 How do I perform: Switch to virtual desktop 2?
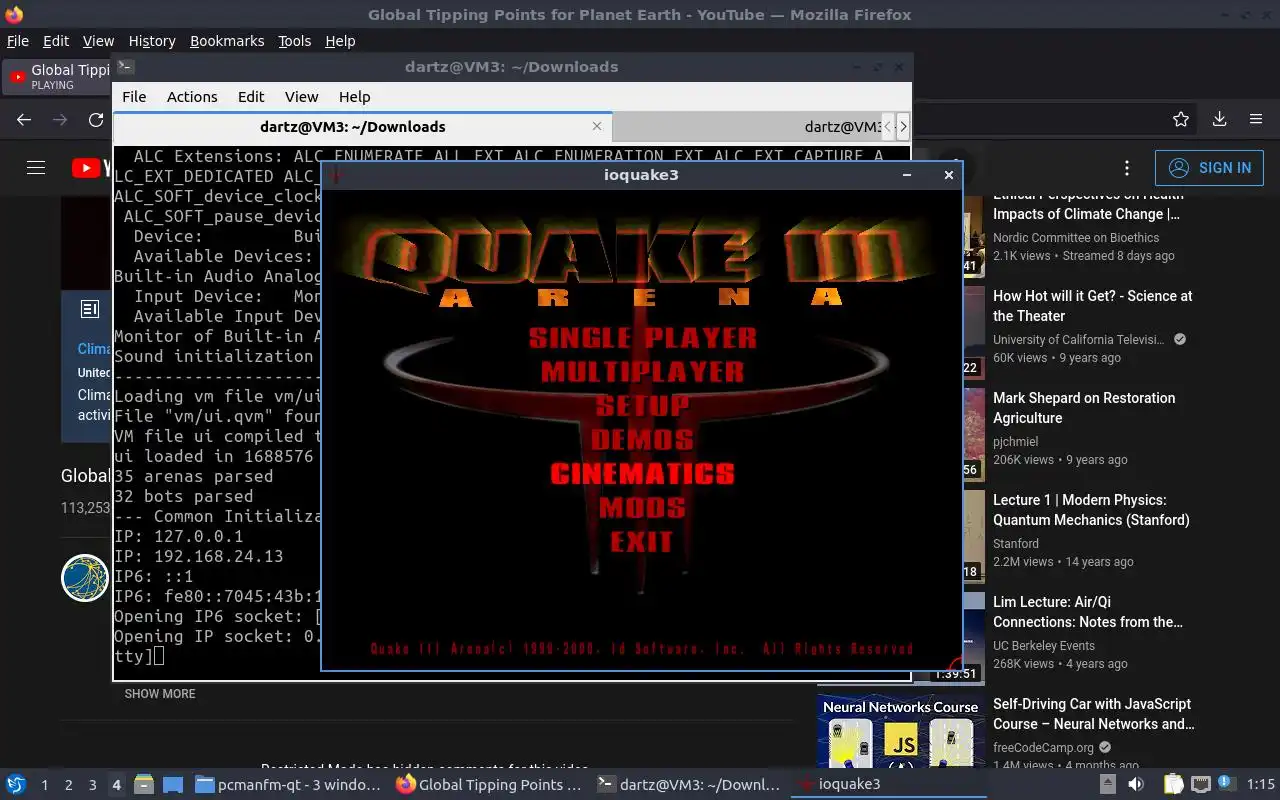pos(68,785)
